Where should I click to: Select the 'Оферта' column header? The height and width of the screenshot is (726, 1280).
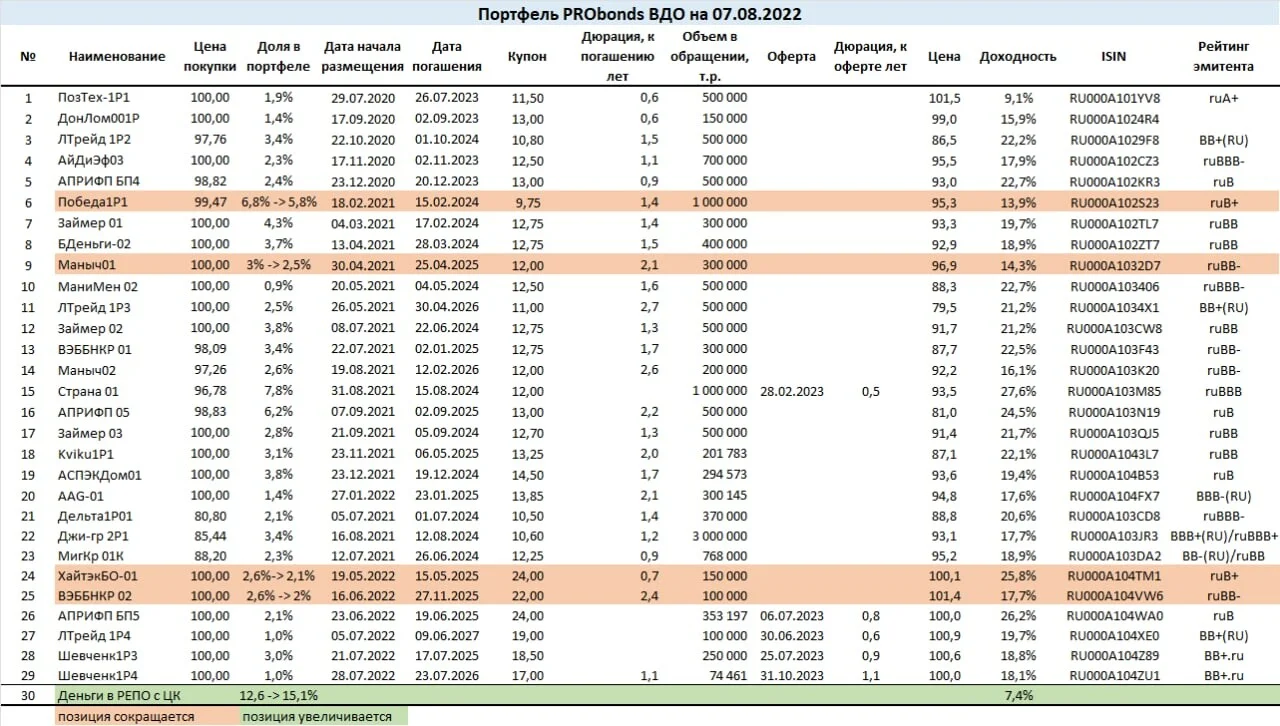pyautogui.click(x=791, y=57)
